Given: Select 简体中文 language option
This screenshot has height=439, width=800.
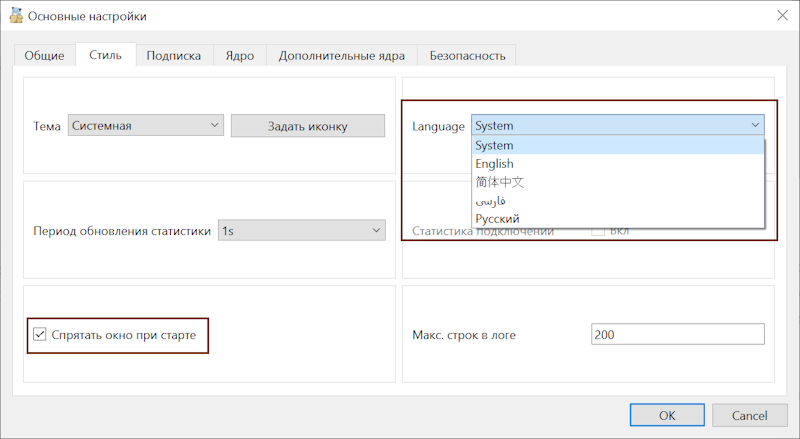Looking at the screenshot, I should tap(500, 182).
